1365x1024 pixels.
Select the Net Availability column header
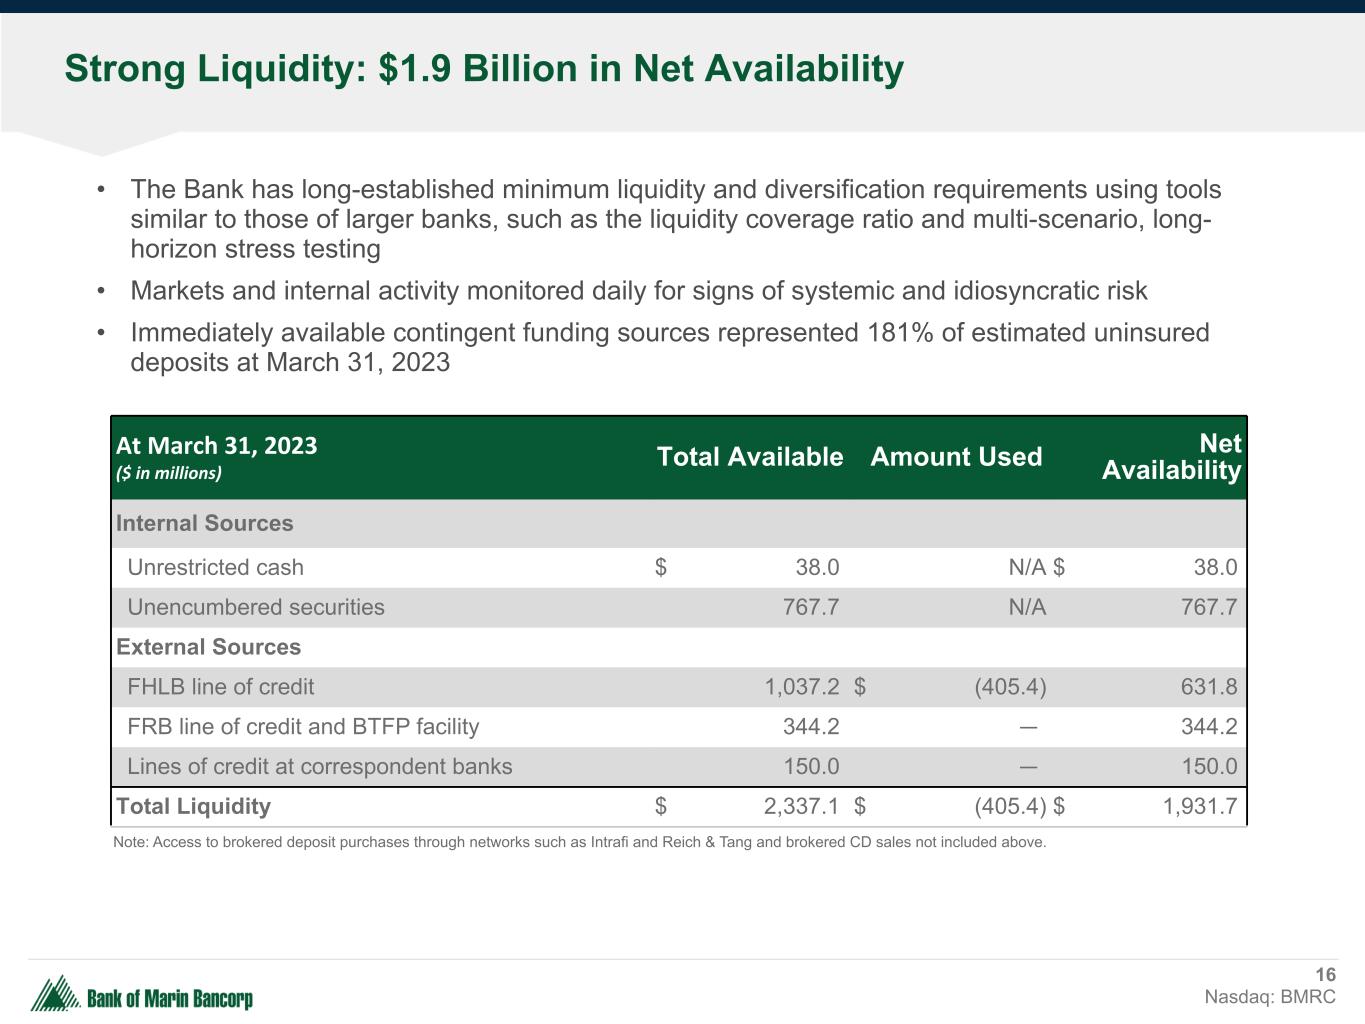coord(1171,457)
